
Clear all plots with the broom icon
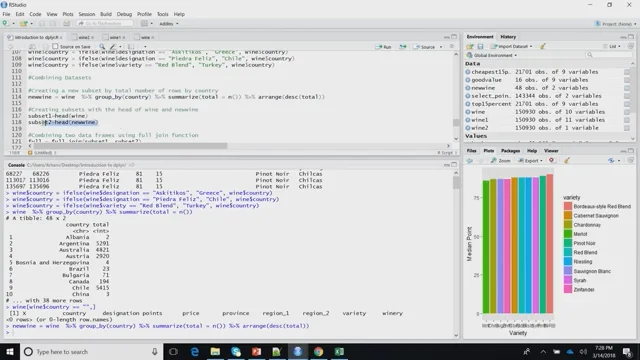click(567, 160)
